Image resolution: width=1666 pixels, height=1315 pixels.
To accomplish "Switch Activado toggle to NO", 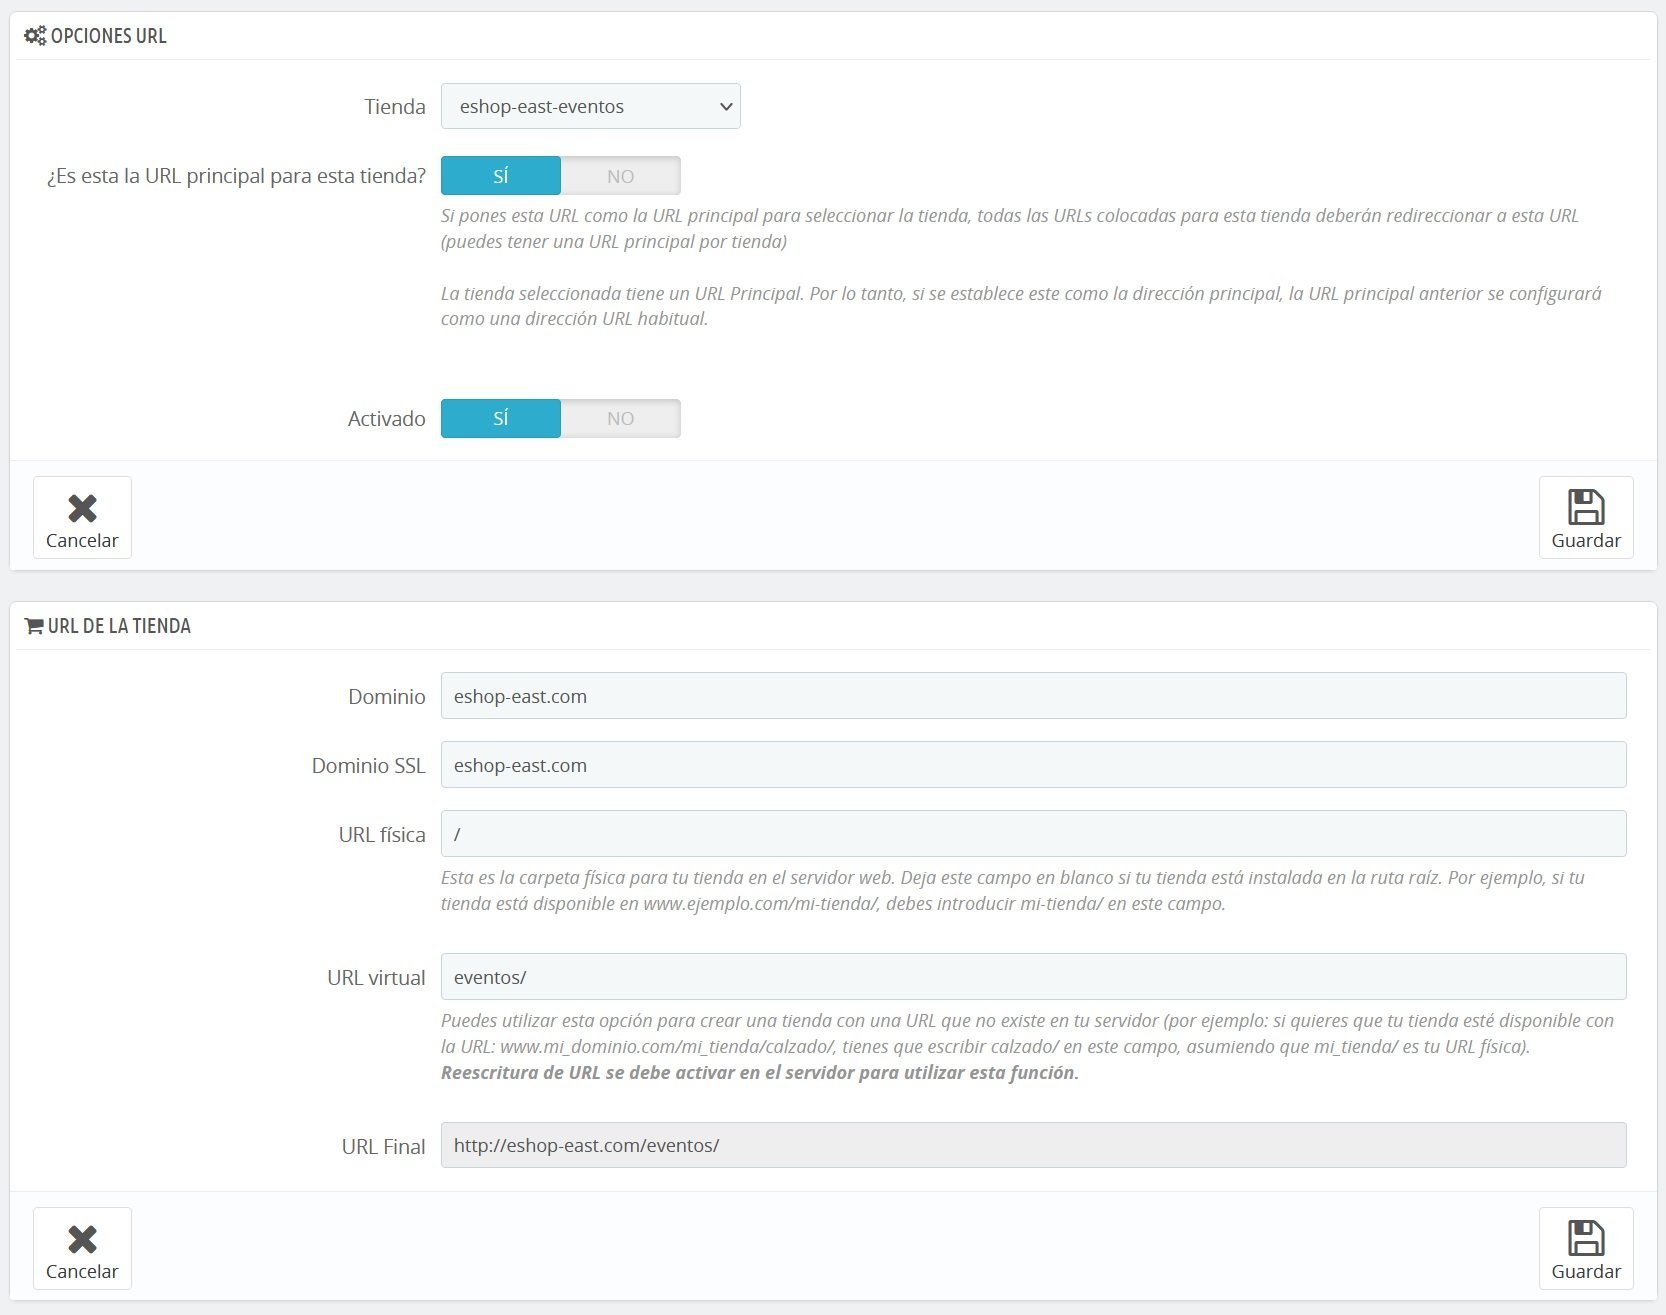I will tap(621, 418).
